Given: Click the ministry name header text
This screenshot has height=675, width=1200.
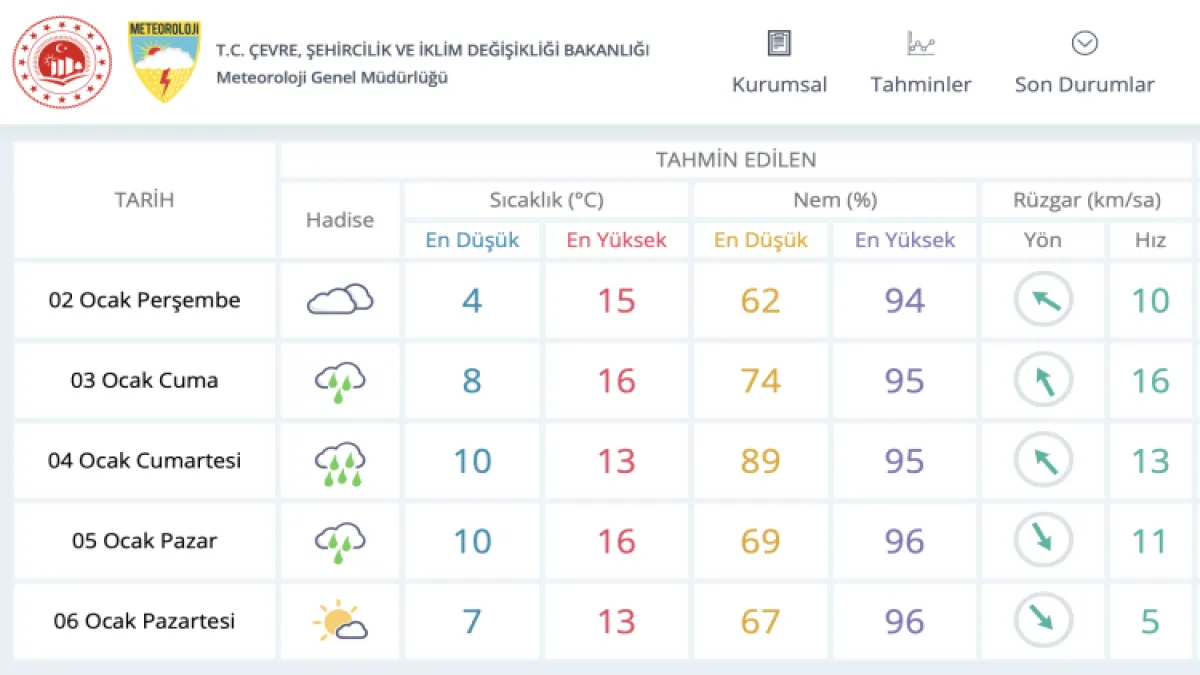Looking at the screenshot, I should (x=432, y=50).
